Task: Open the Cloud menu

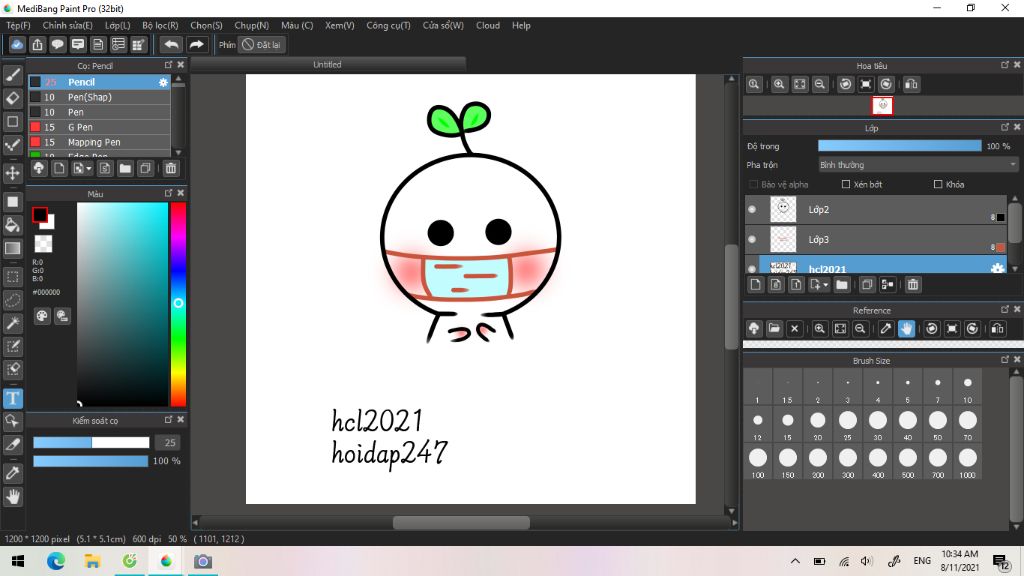Action: tap(488, 25)
